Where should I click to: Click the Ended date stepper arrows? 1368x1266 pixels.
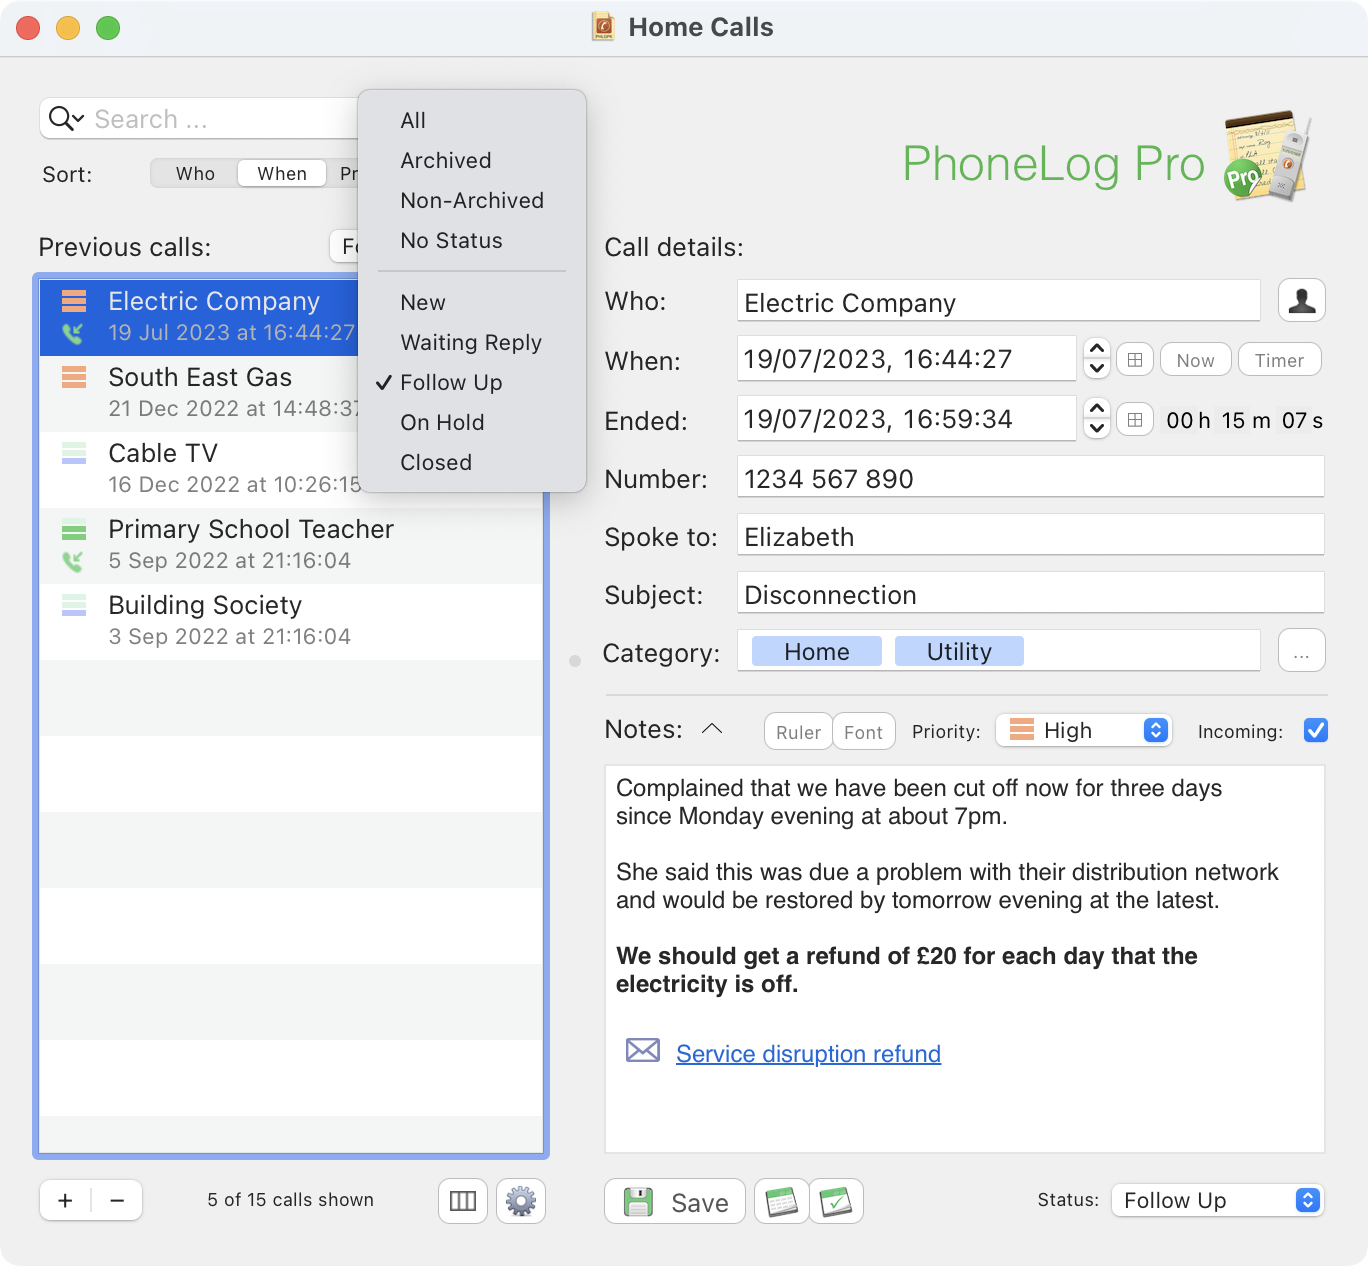pos(1097,418)
